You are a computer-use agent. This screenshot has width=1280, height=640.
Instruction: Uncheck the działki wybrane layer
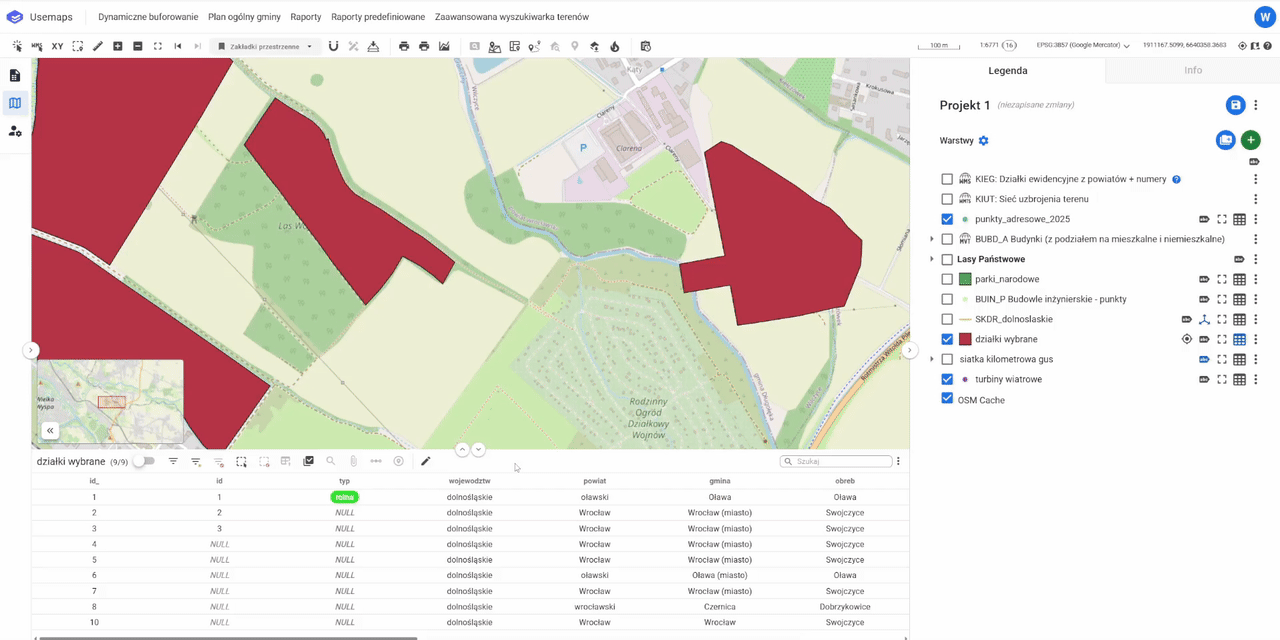pos(947,339)
